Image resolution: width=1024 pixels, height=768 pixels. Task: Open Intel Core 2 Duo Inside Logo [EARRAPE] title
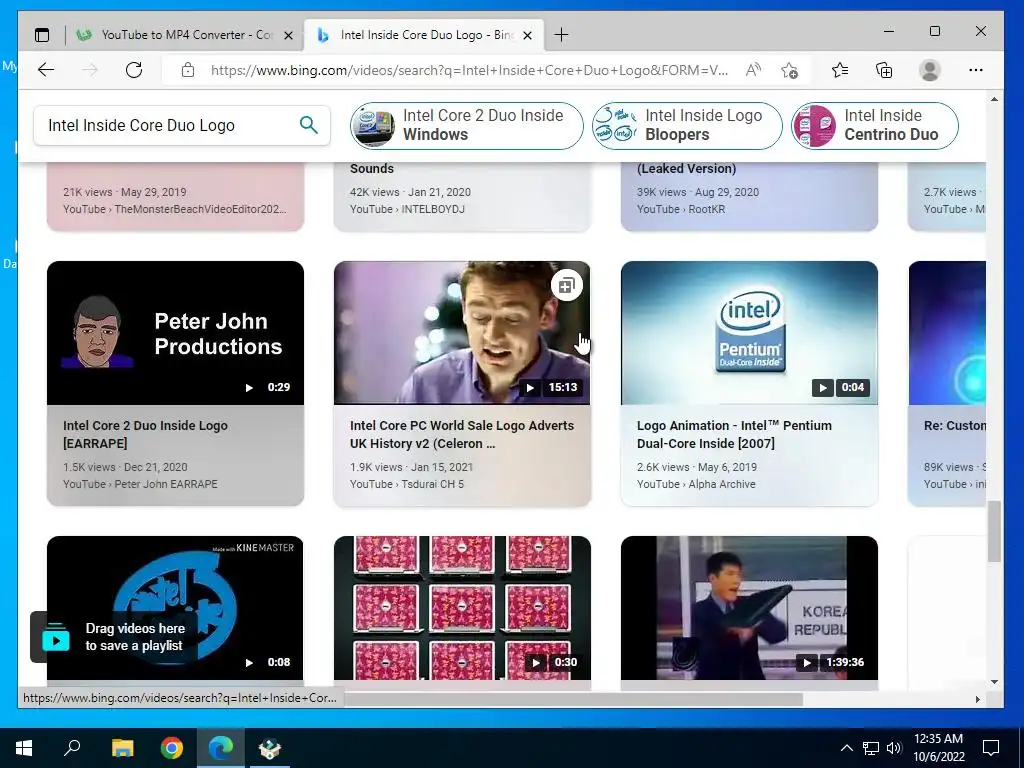pos(145,434)
